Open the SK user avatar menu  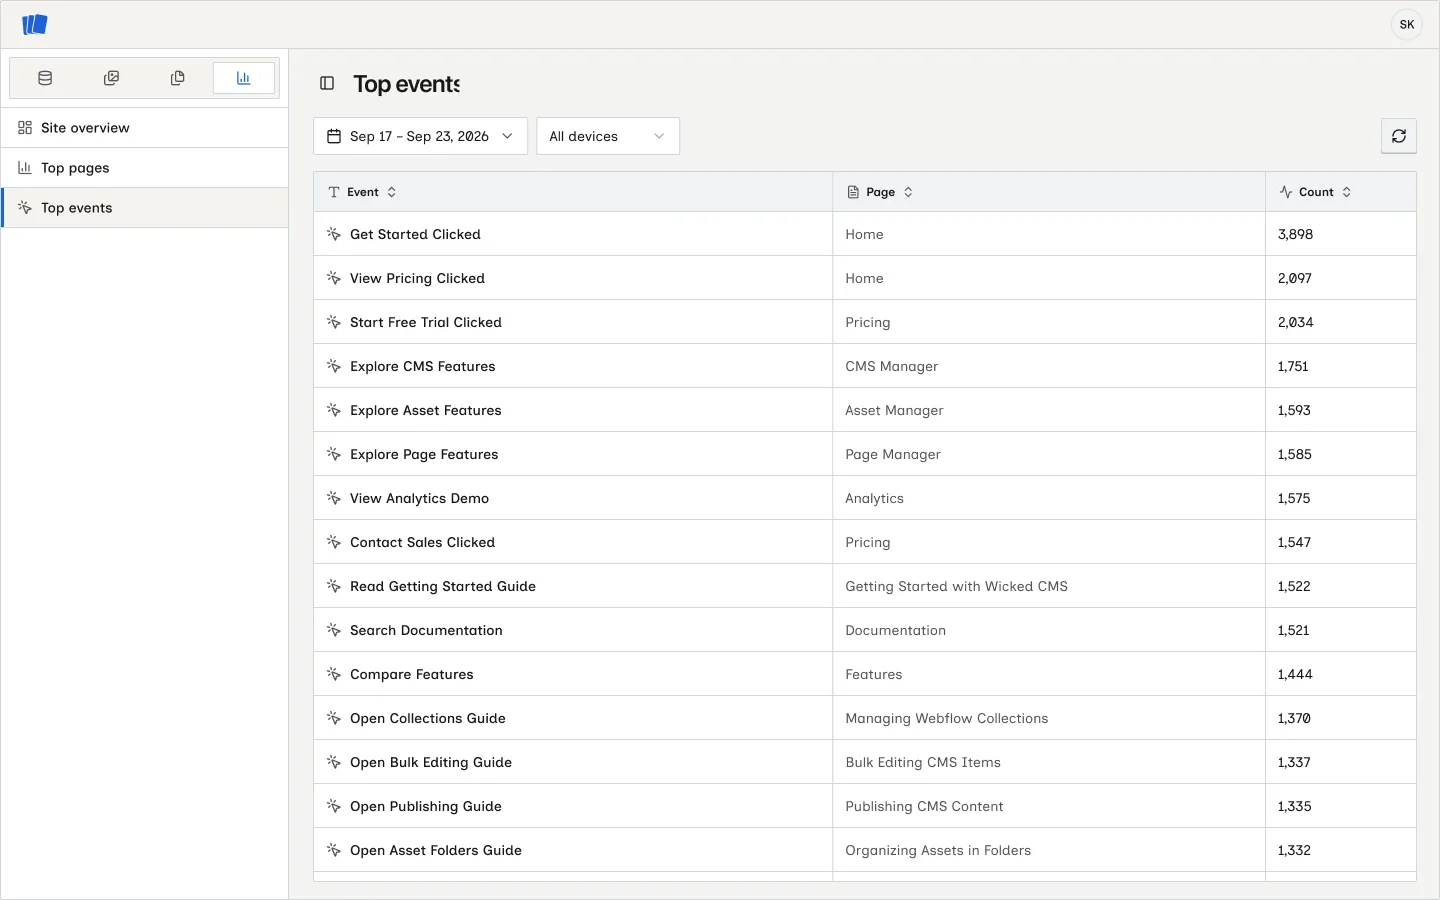pos(1407,25)
